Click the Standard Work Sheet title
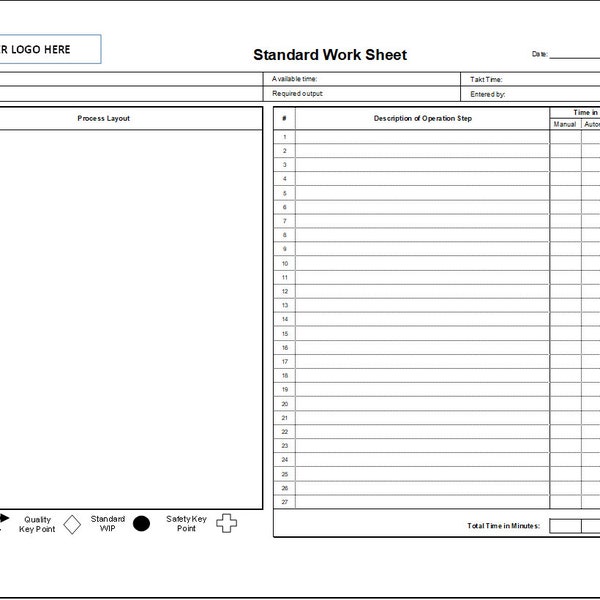600x600 pixels. (x=330, y=55)
